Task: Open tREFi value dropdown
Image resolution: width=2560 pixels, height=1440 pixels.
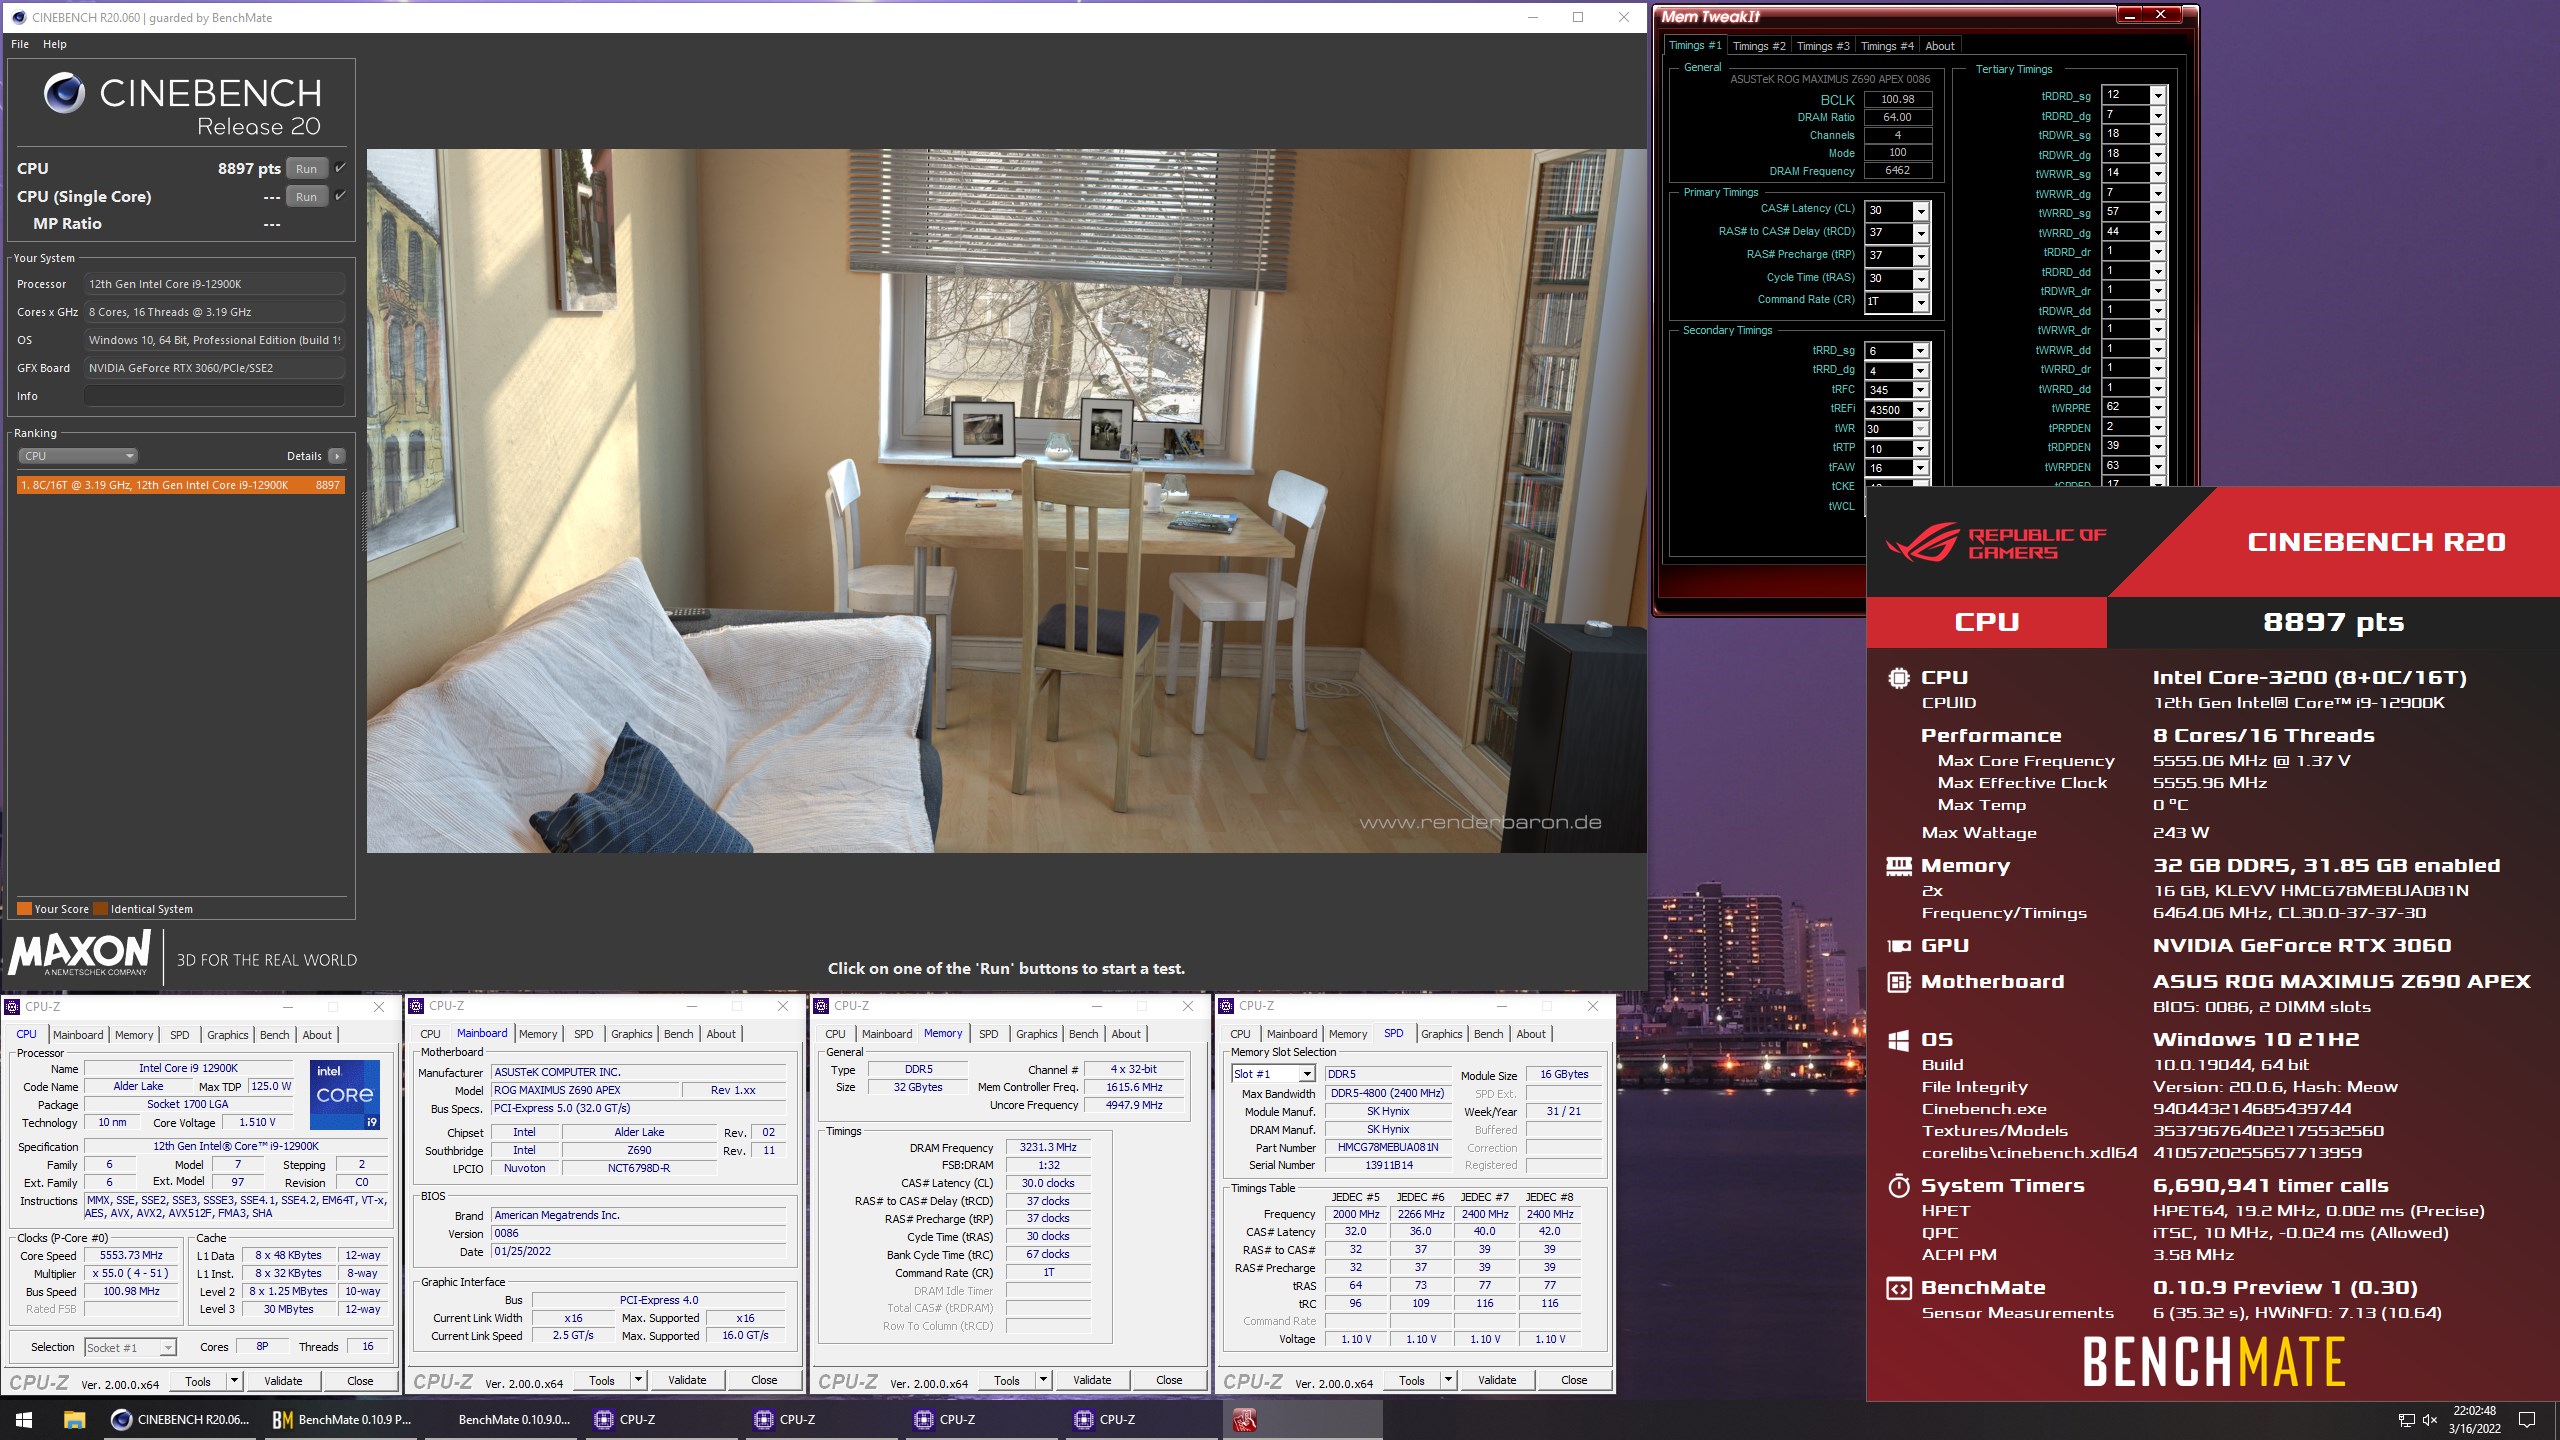Action: [x=1920, y=410]
